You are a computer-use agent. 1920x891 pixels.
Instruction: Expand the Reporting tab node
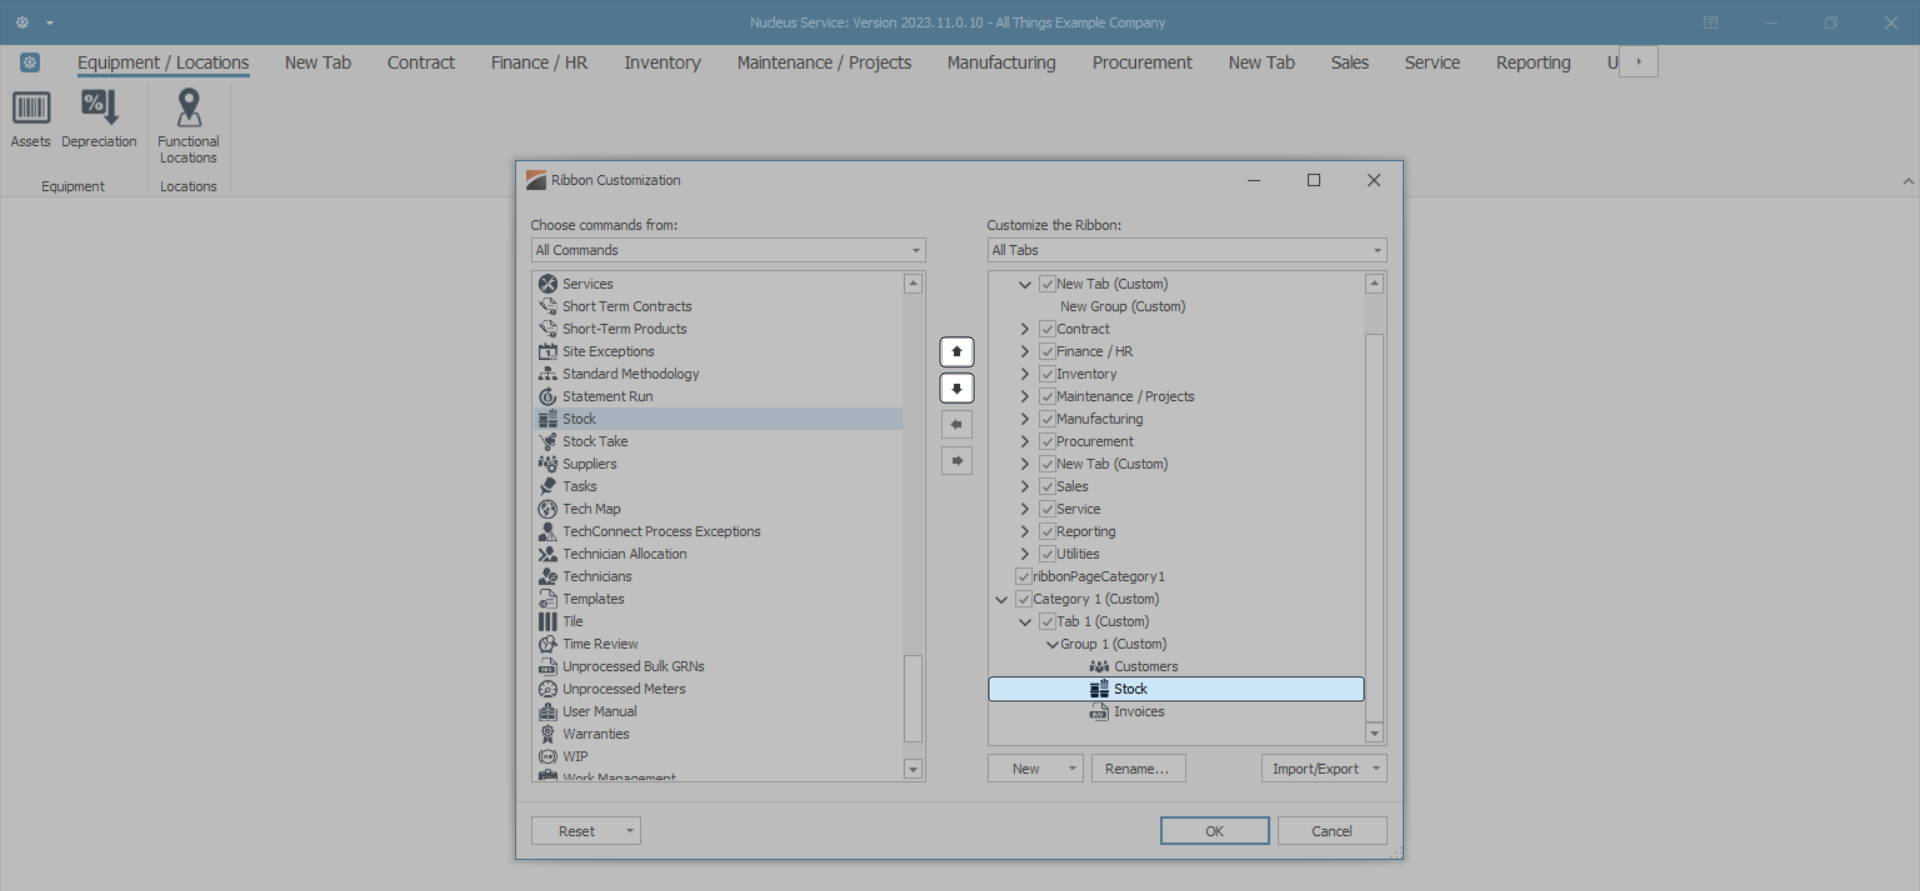(x=1024, y=531)
